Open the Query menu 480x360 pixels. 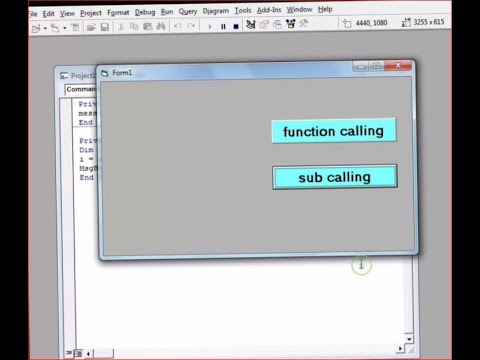tap(188, 12)
